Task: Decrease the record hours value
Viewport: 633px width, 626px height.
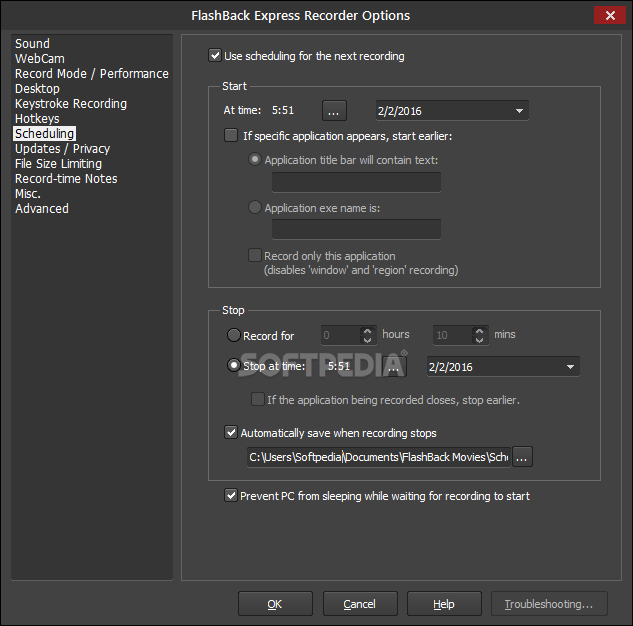Action: 367,340
